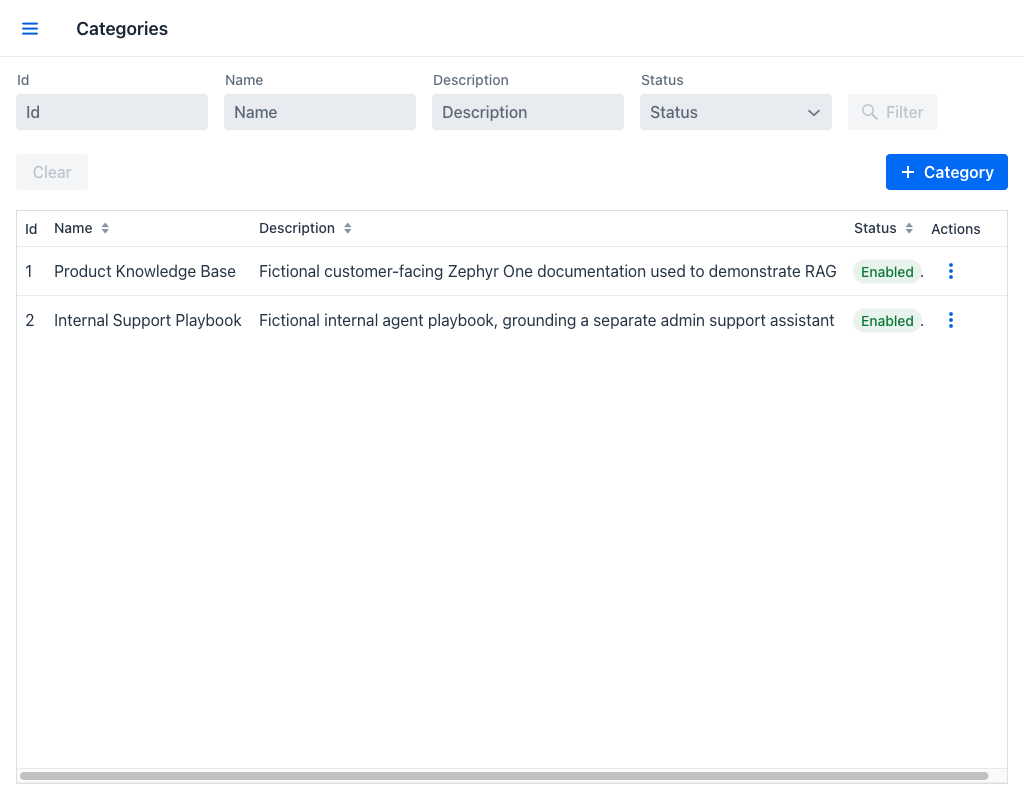Click the Id cell showing 2

[x=29, y=320]
